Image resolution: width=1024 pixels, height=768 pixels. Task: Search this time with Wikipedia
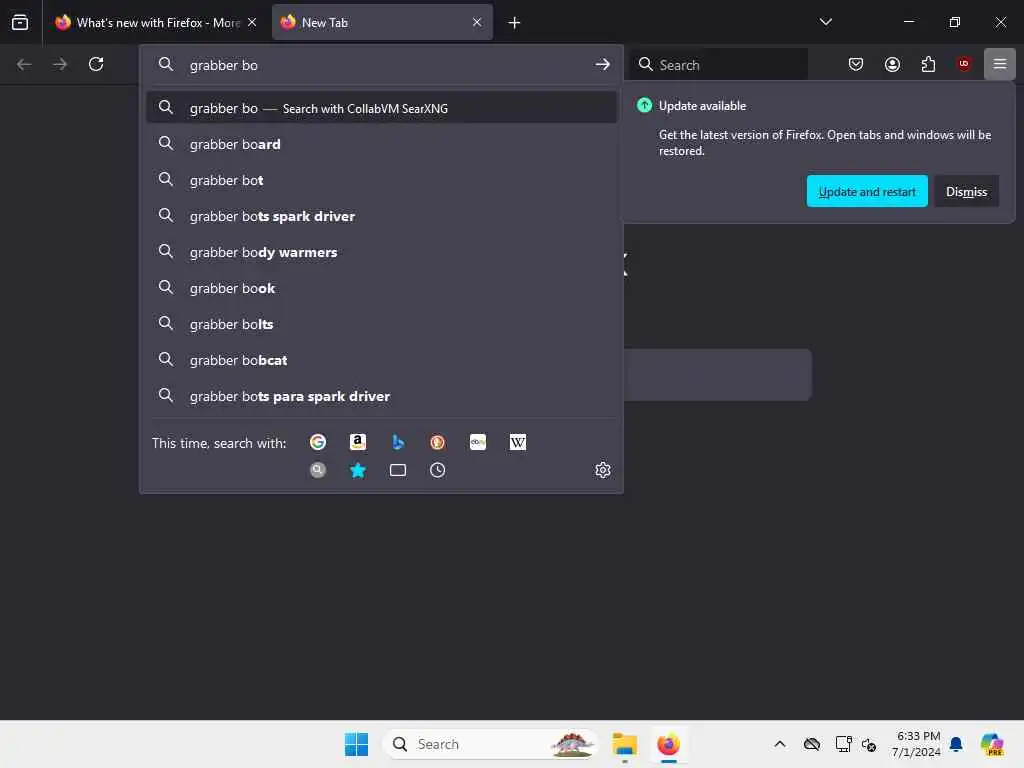coord(517,442)
